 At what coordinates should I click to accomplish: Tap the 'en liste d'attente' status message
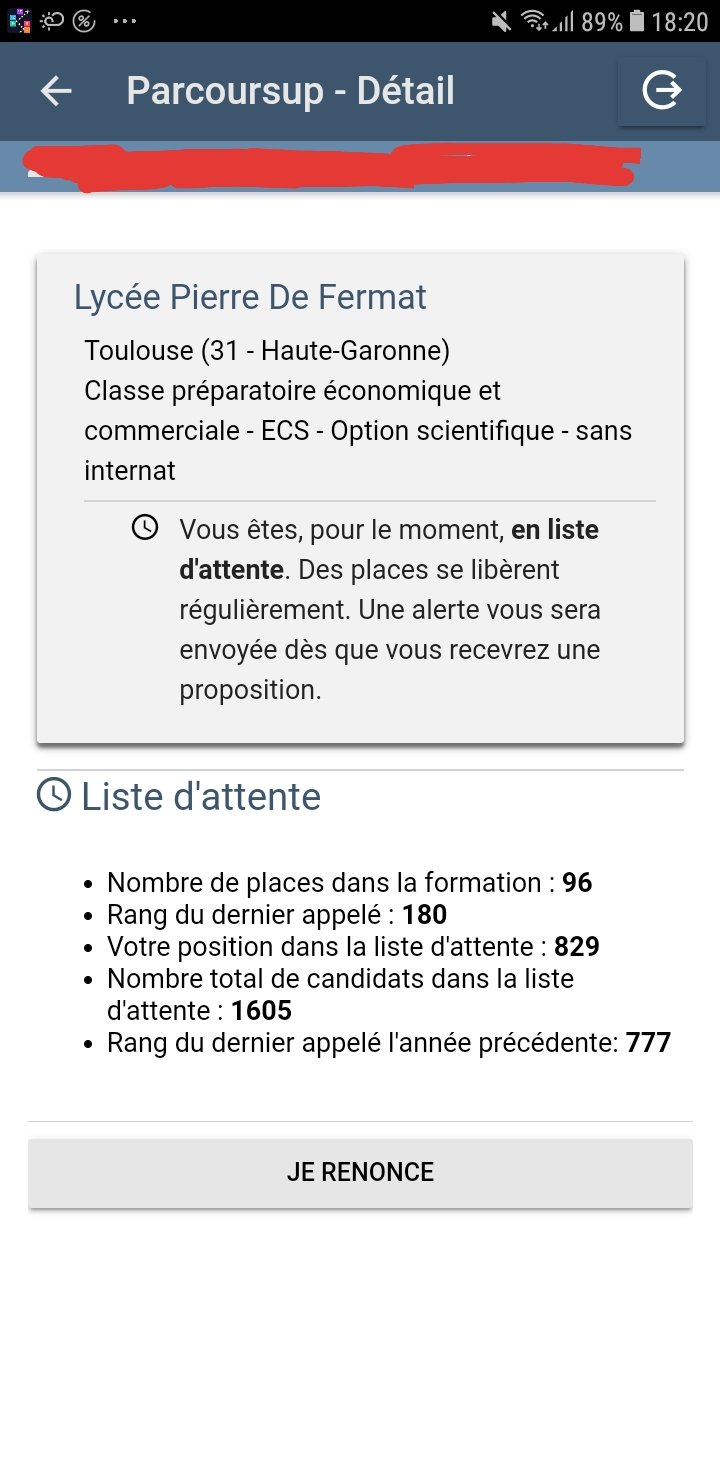389,609
